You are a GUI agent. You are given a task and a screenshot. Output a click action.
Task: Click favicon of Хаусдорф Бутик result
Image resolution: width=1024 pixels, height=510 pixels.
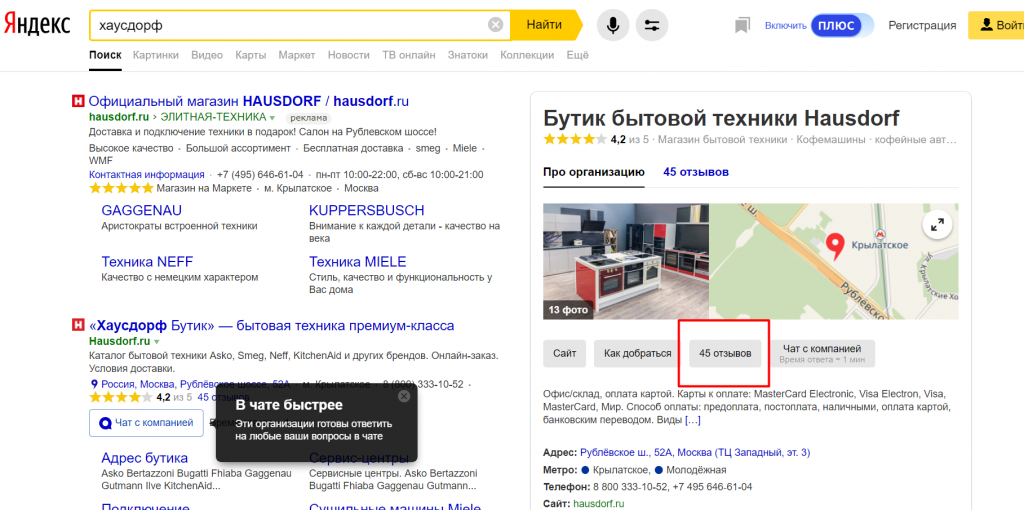click(78, 325)
